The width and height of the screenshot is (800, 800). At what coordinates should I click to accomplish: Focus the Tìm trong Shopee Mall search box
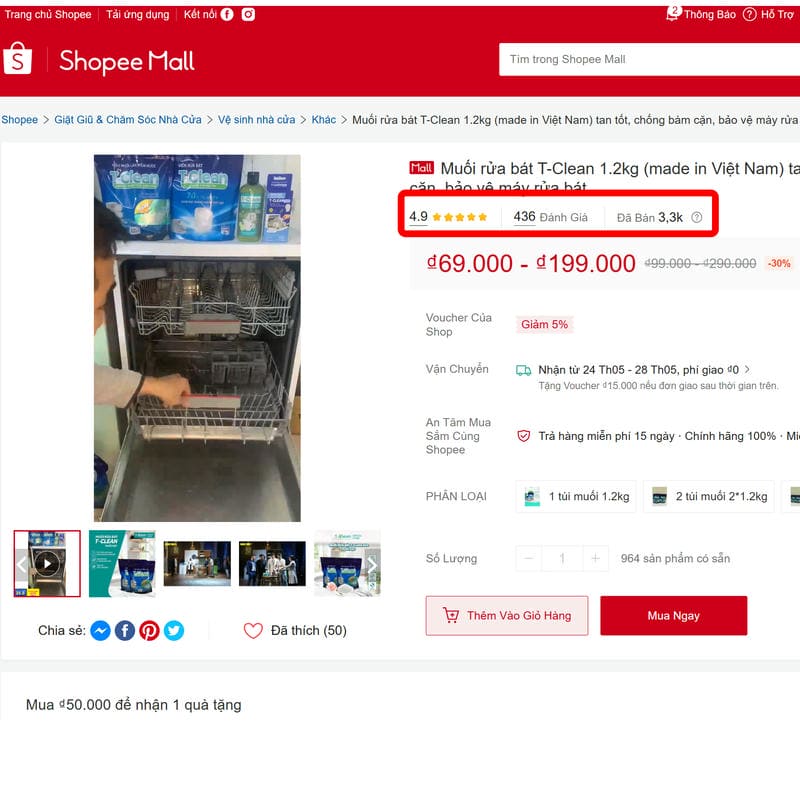point(649,59)
